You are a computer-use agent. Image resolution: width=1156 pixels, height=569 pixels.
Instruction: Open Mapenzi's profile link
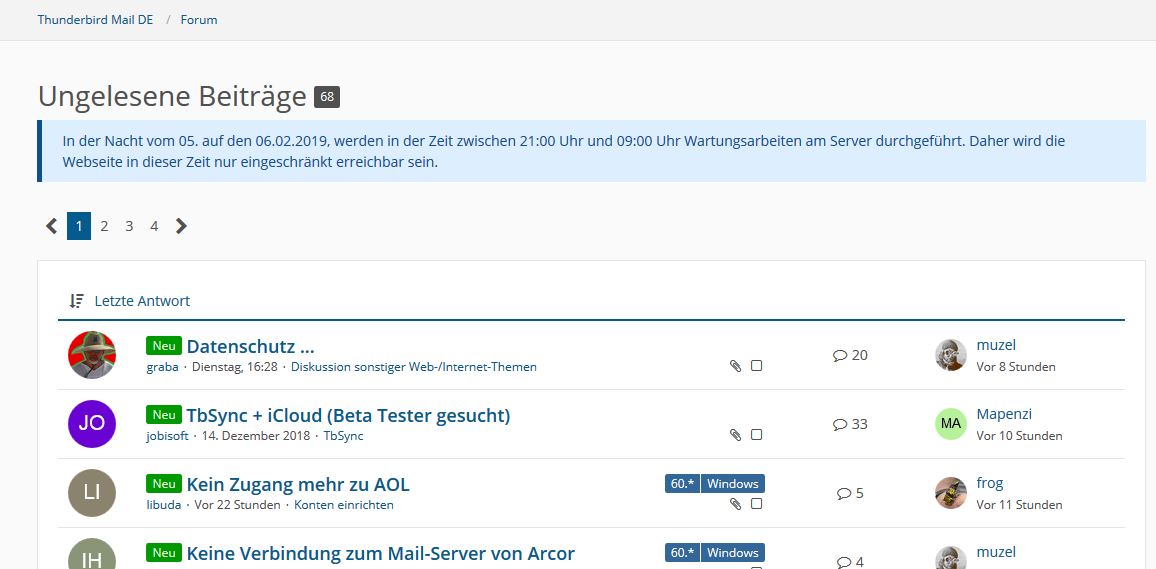point(1004,414)
